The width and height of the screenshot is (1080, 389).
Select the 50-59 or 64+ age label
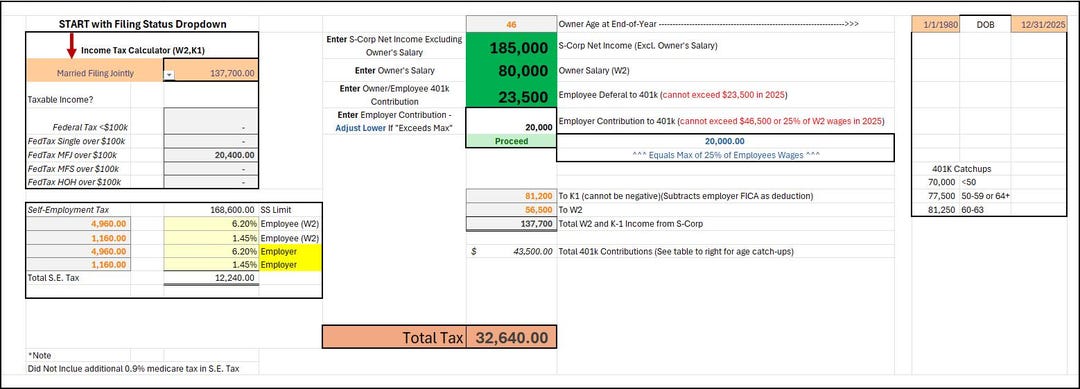coord(986,196)
